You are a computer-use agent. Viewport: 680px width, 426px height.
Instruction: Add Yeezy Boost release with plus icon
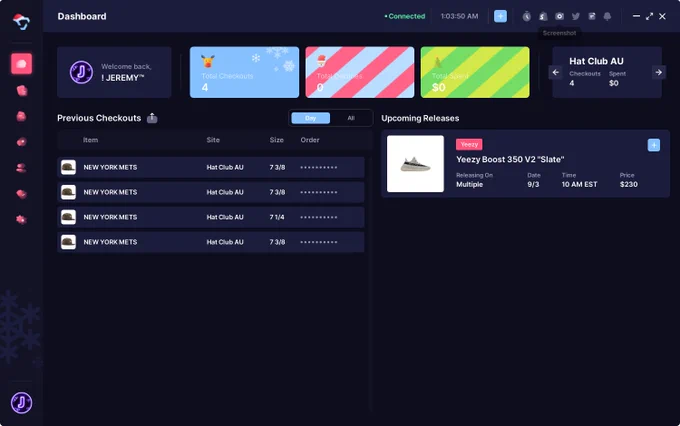coord(654,145)
